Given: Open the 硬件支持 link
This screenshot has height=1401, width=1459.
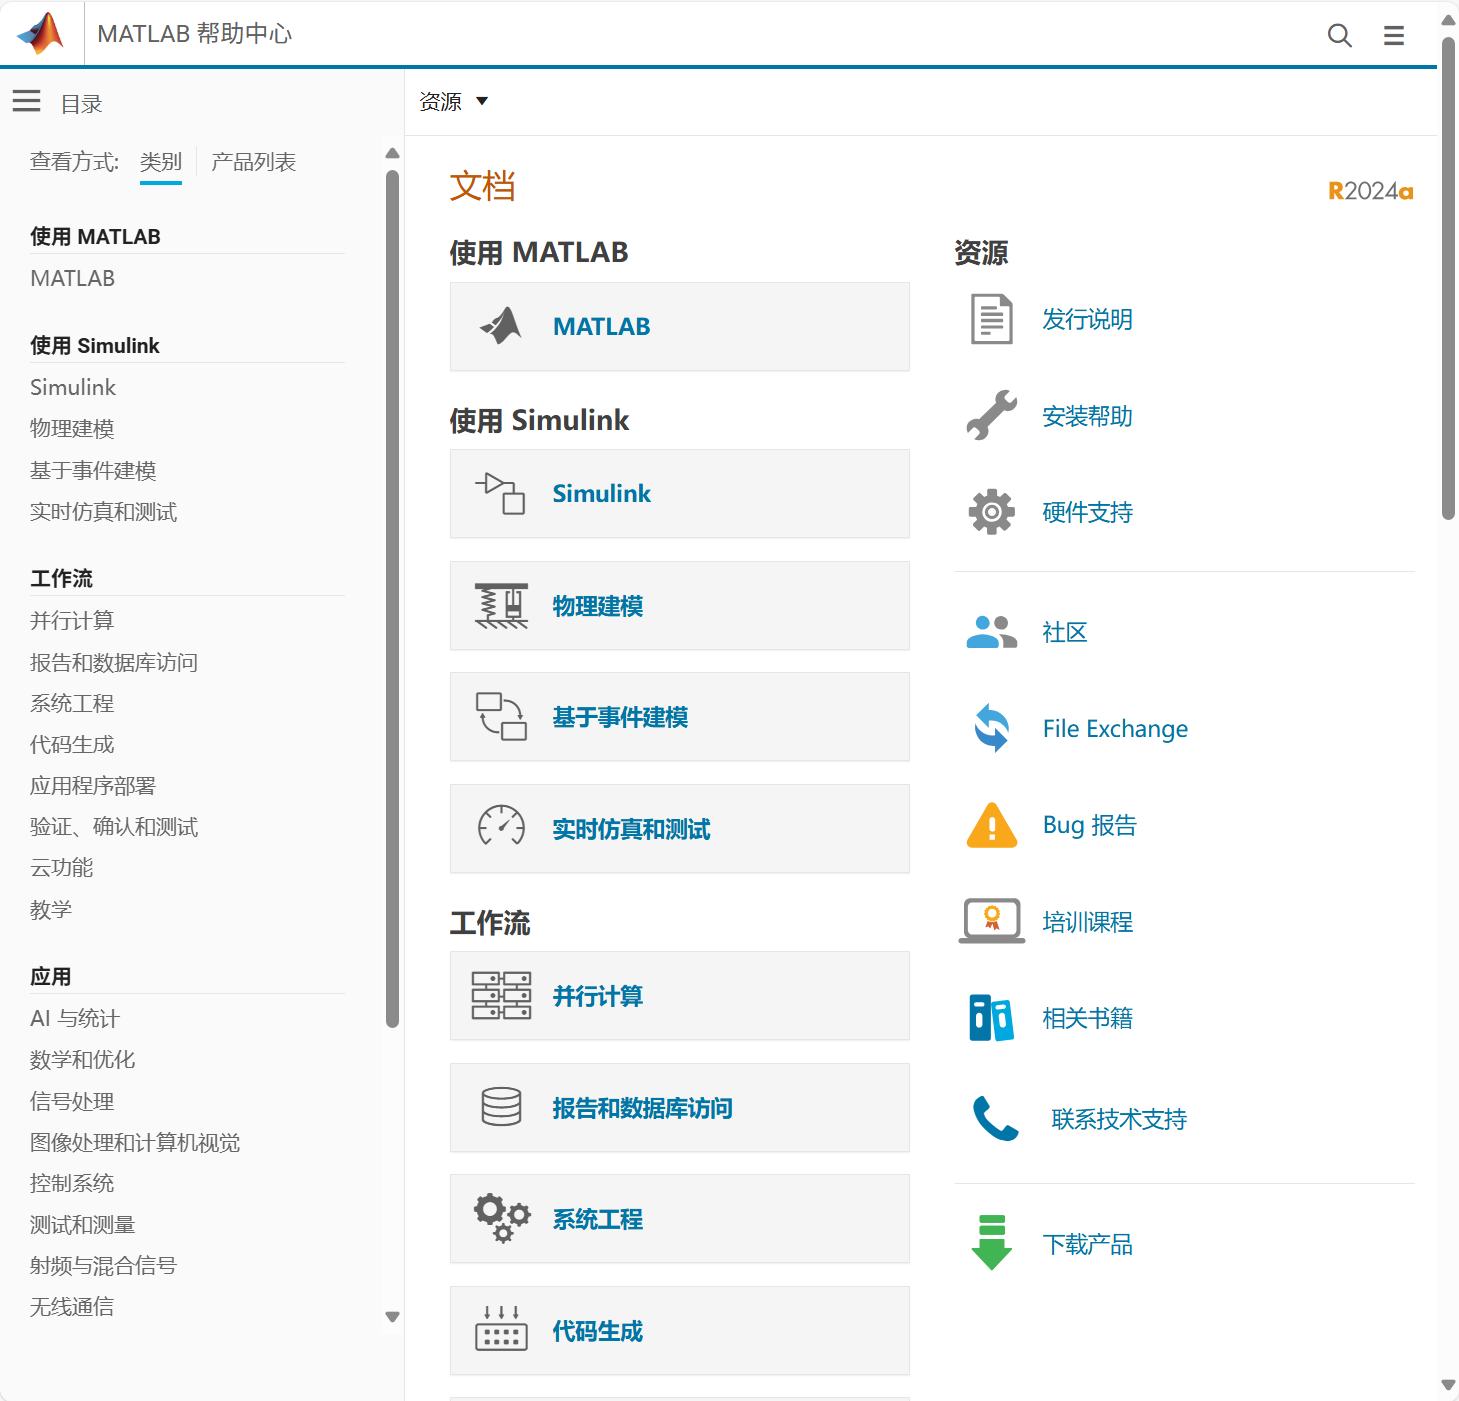Looking at the screenshot, I should click(1087, 512).
